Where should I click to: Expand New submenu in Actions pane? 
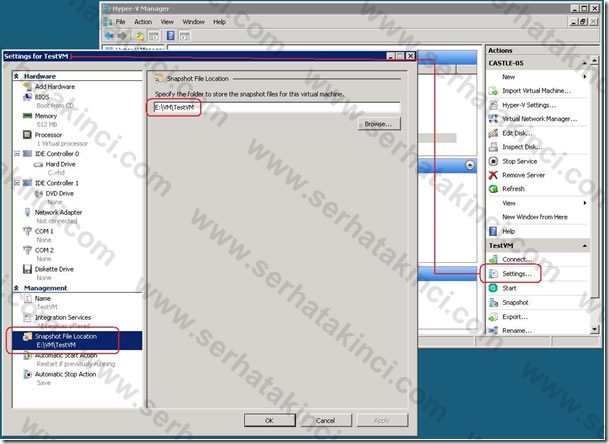coord(585,77)
